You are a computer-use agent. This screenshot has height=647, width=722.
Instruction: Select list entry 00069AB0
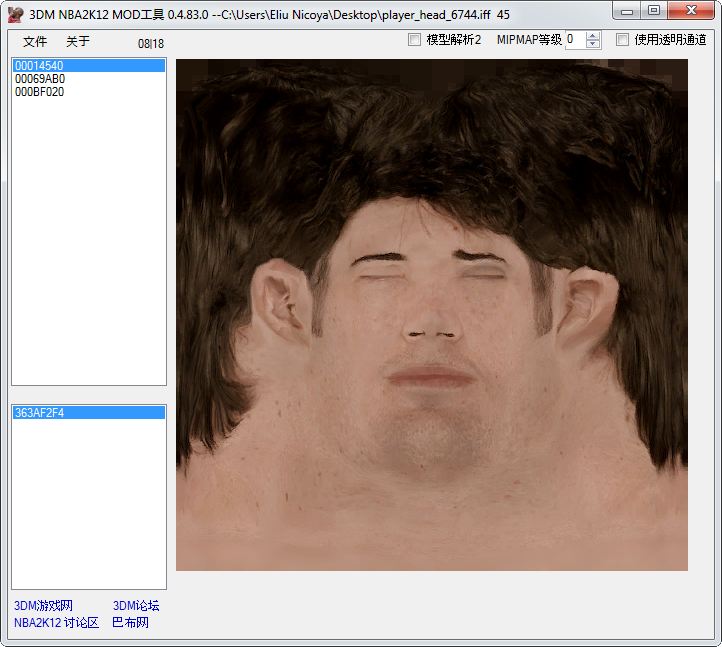coord(88,79)
